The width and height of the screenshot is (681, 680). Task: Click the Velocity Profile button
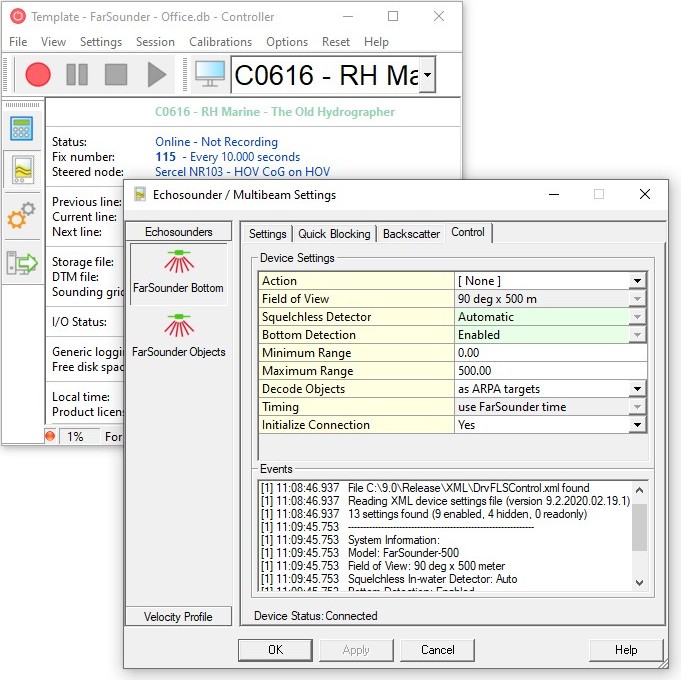[178, 616]
